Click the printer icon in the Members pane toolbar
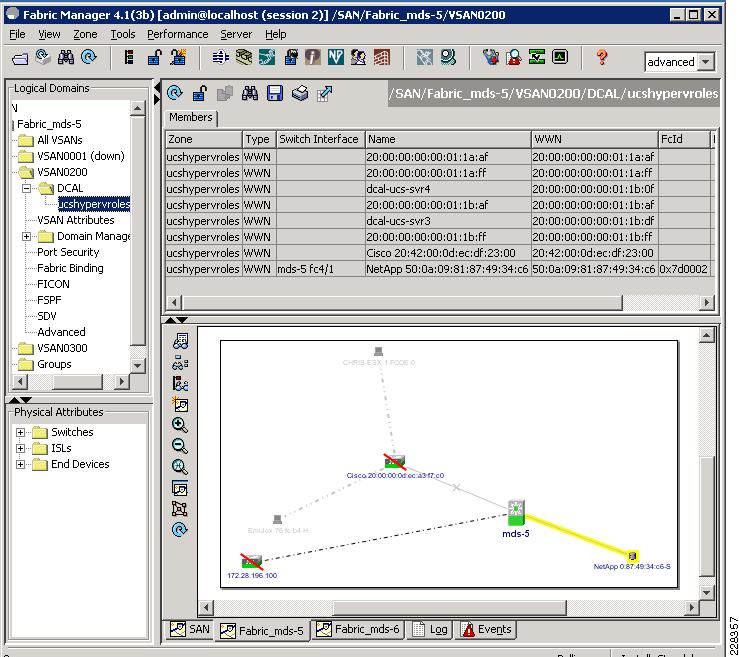Viewport: 739px width, 657px height. (x=300, y=93)
